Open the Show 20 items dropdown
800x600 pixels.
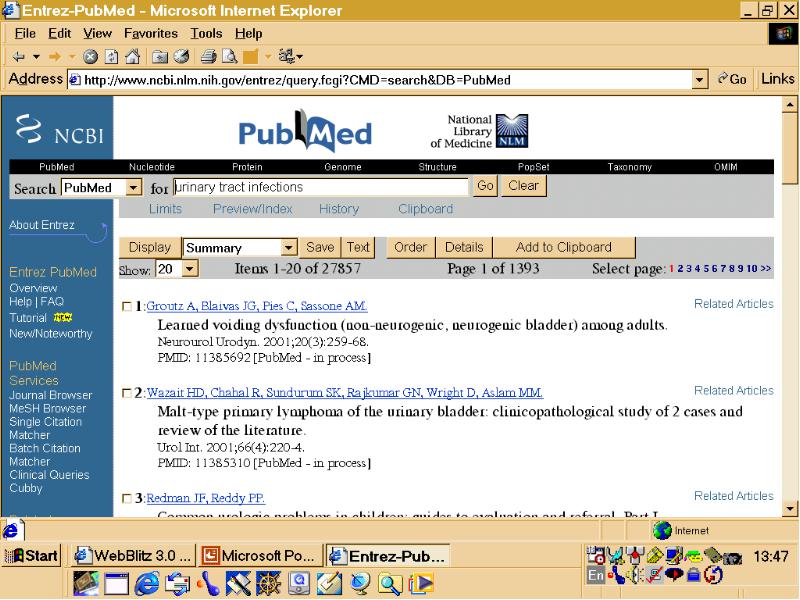coord(190,269)
